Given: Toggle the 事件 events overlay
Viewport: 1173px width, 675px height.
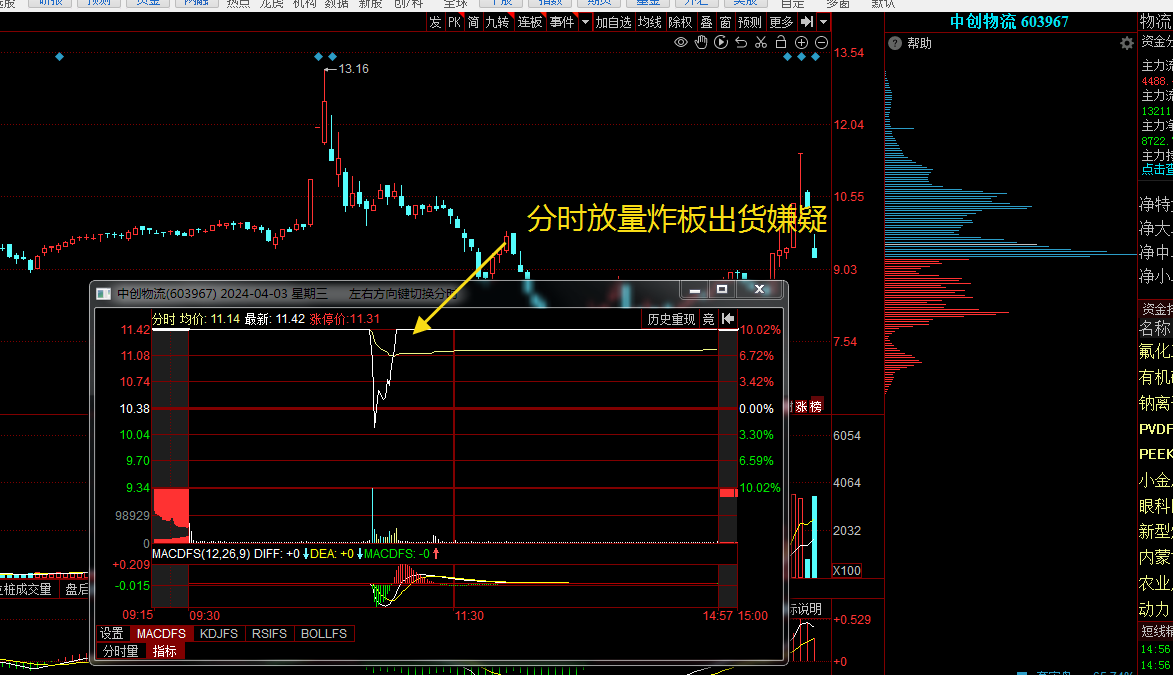Looking at the screenshot, I should coord(562,22).
